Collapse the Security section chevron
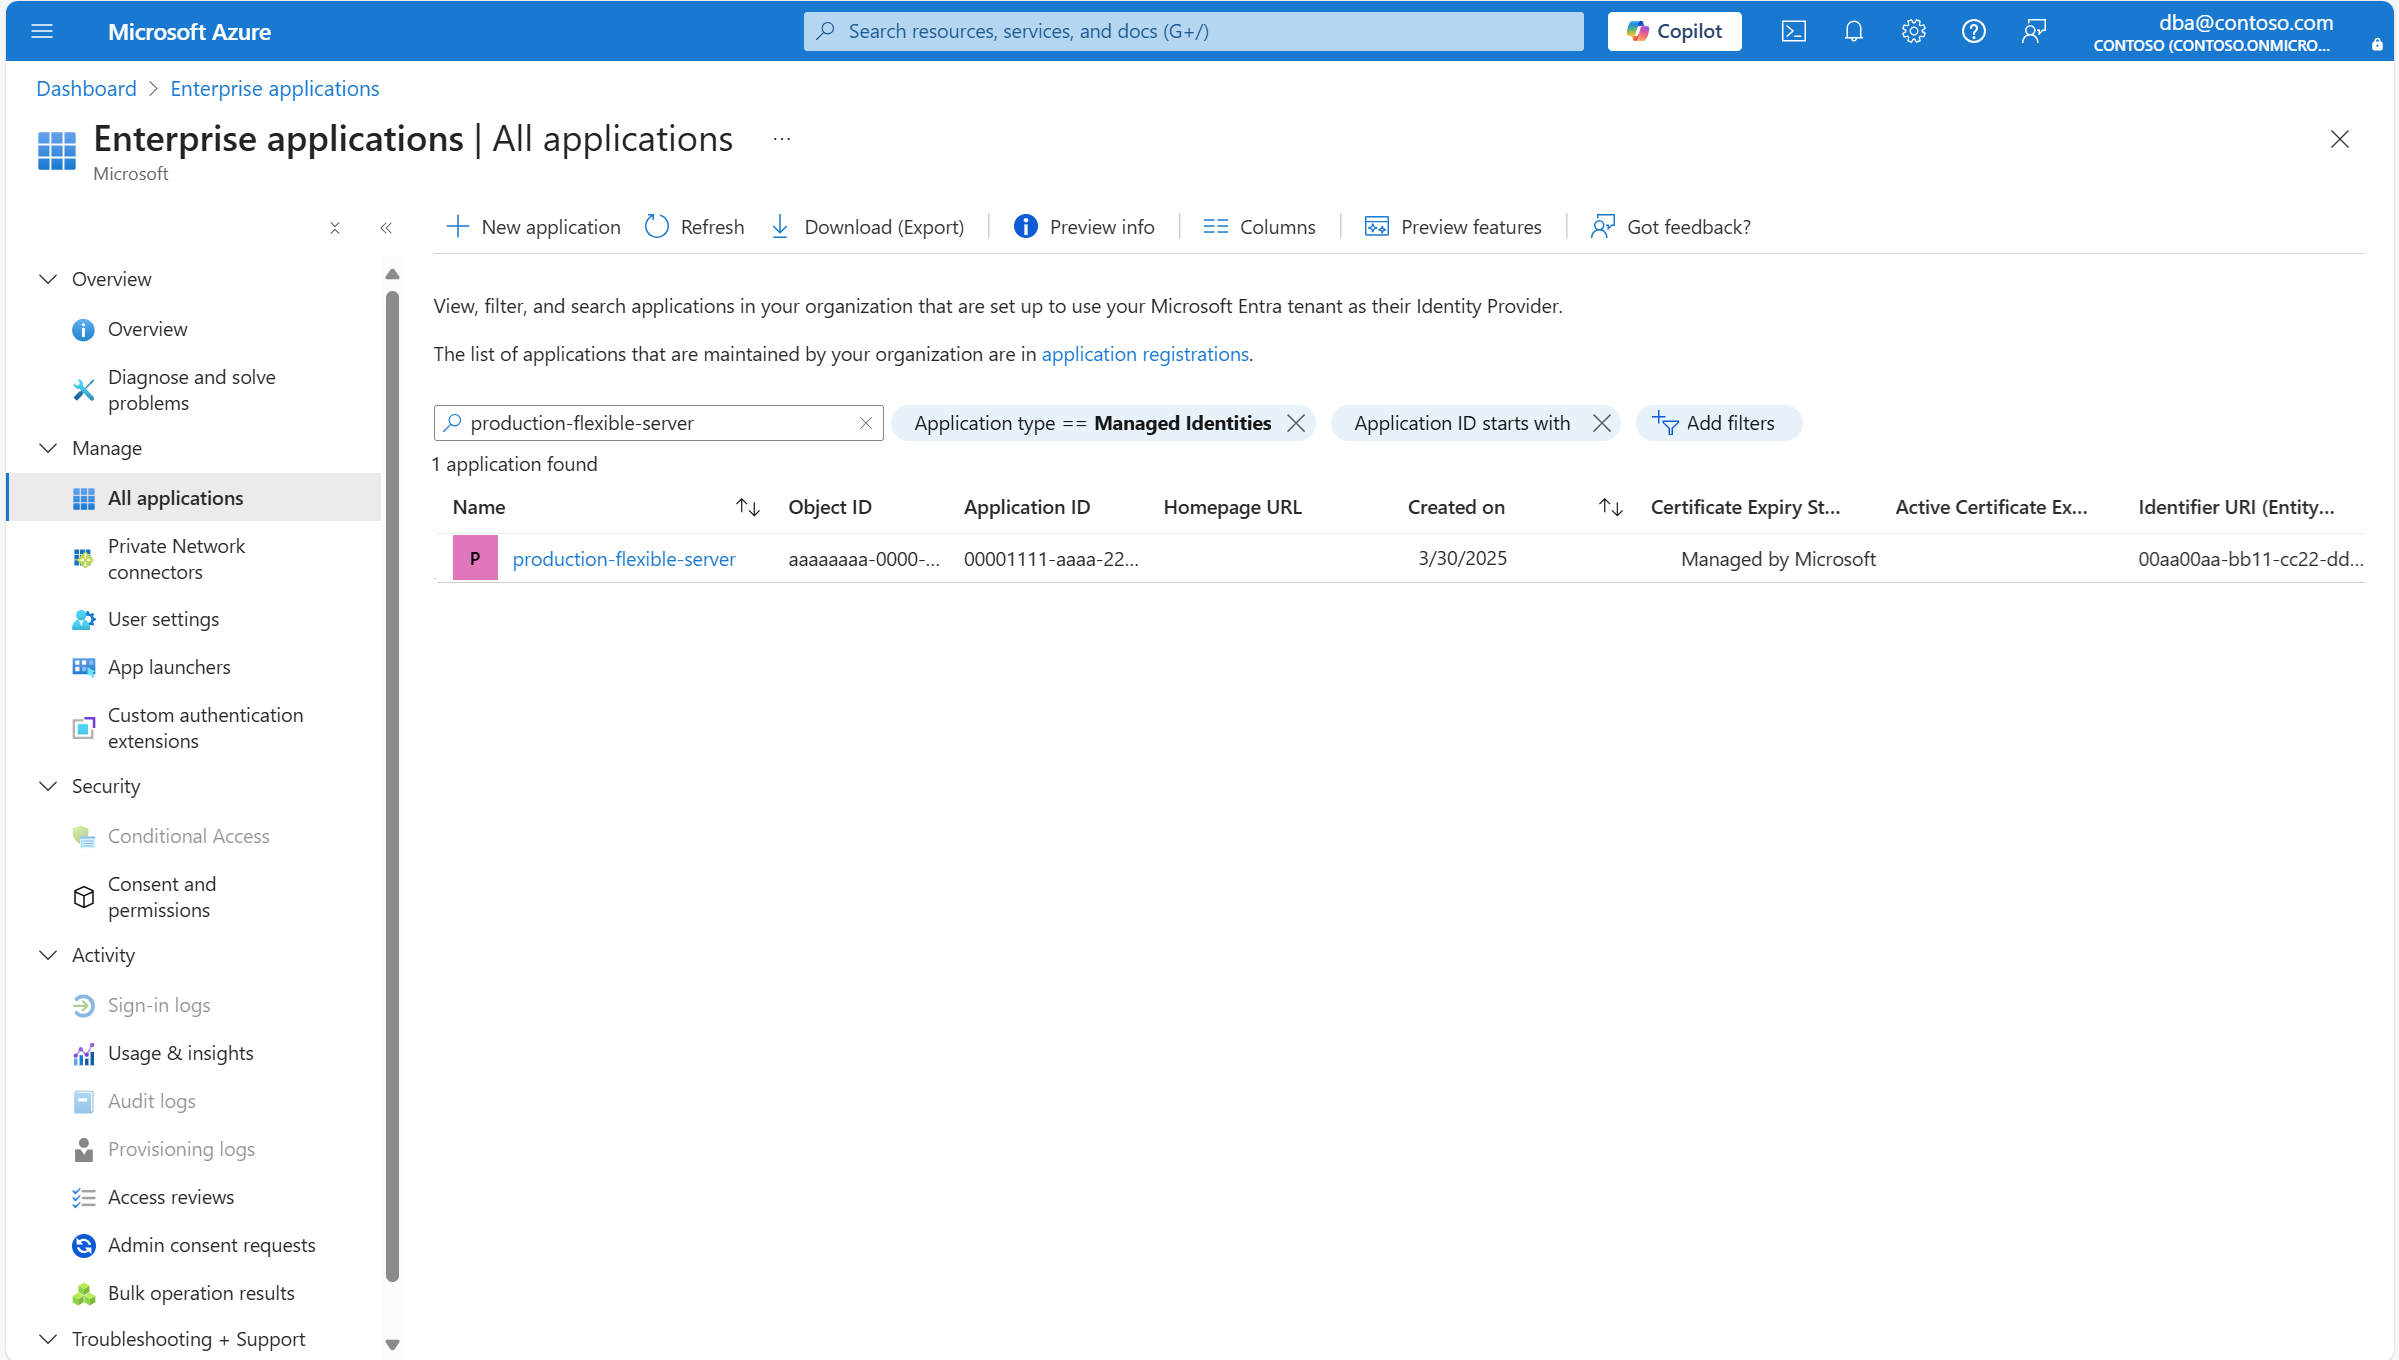Image resolution: width=2399 pixels, height=1360 pixels. [x=48, y=786]
